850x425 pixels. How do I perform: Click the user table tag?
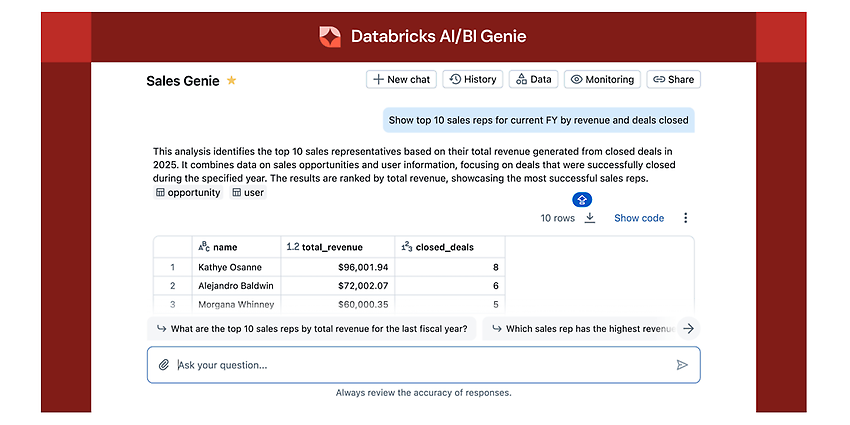pyautogui.click(x=248, y=192)
